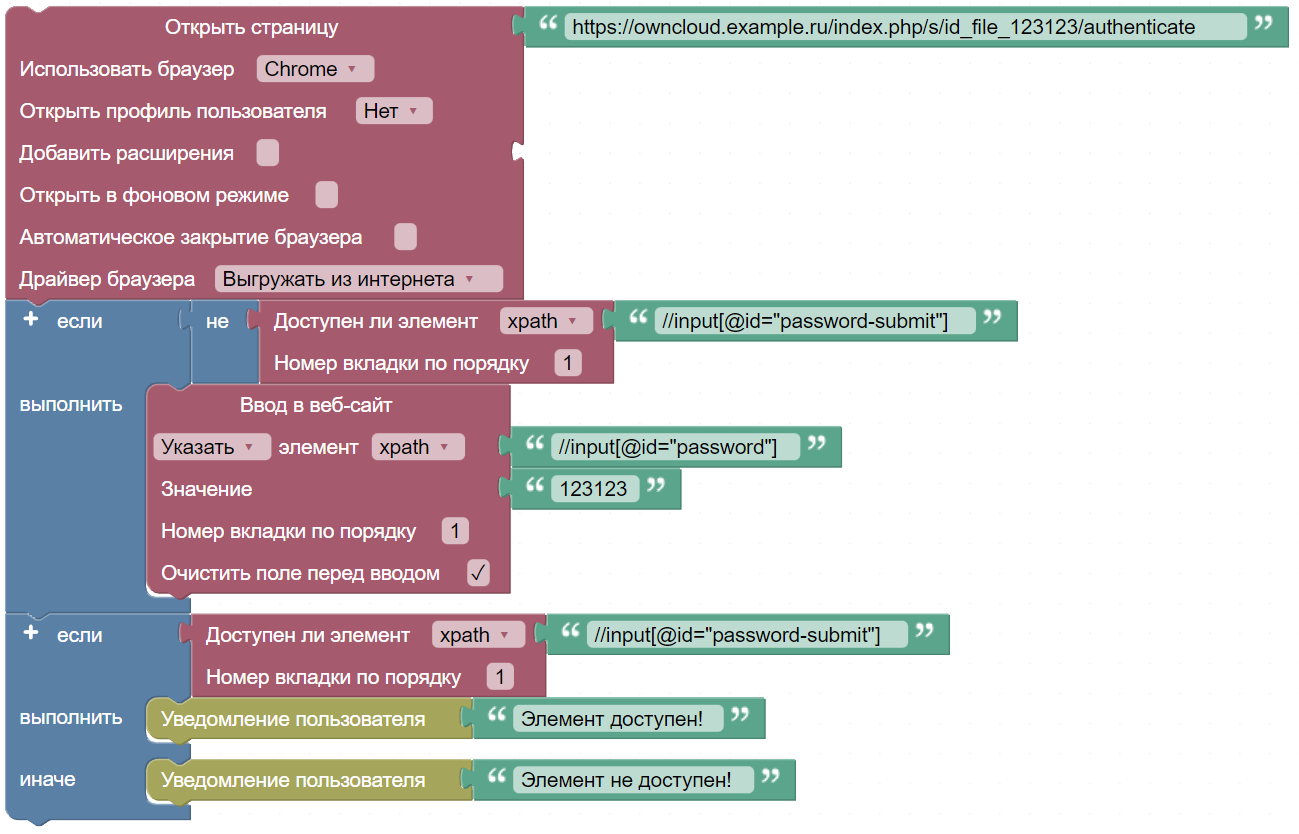Edit the owncloud URL text field
Screen dimensions: 1299x834
coord(905,27)
